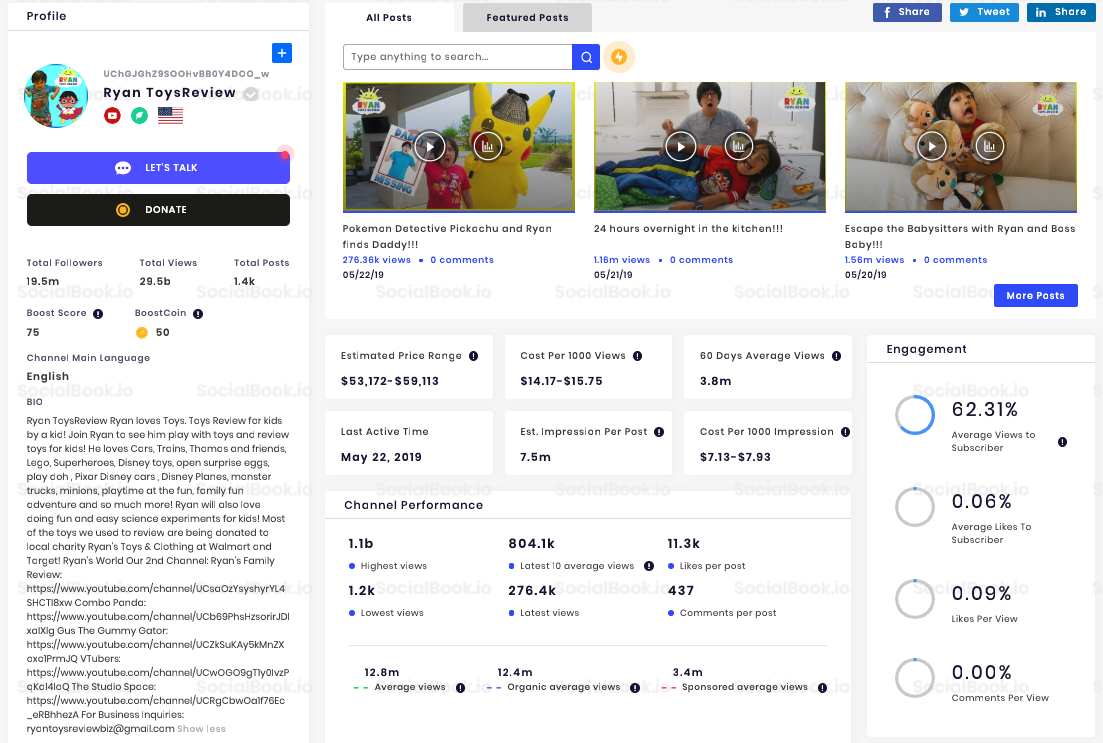
Task: Open stats icon on Pokemon Detective Pikachu thumbnail
Action: [x=487, y=146]
